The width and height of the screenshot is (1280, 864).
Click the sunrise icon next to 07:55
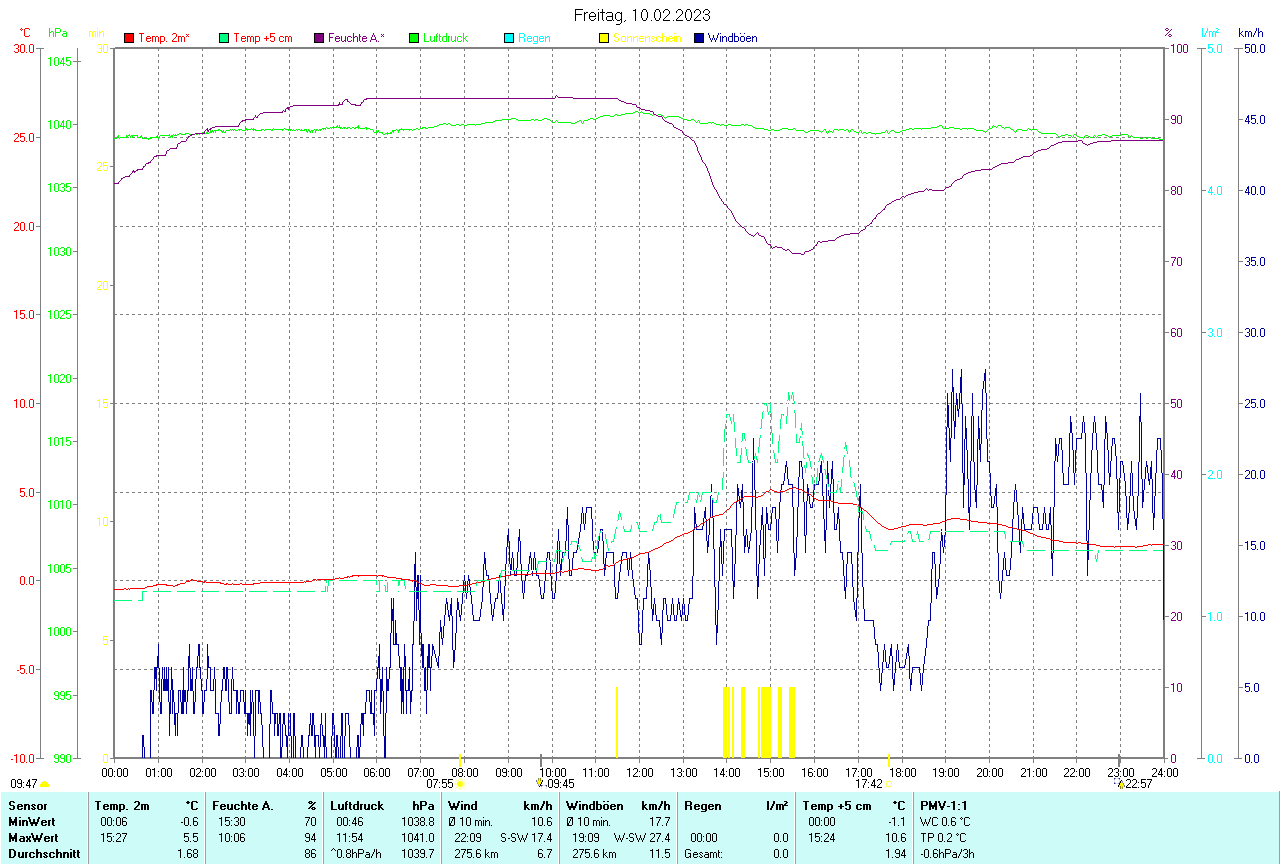461,784
